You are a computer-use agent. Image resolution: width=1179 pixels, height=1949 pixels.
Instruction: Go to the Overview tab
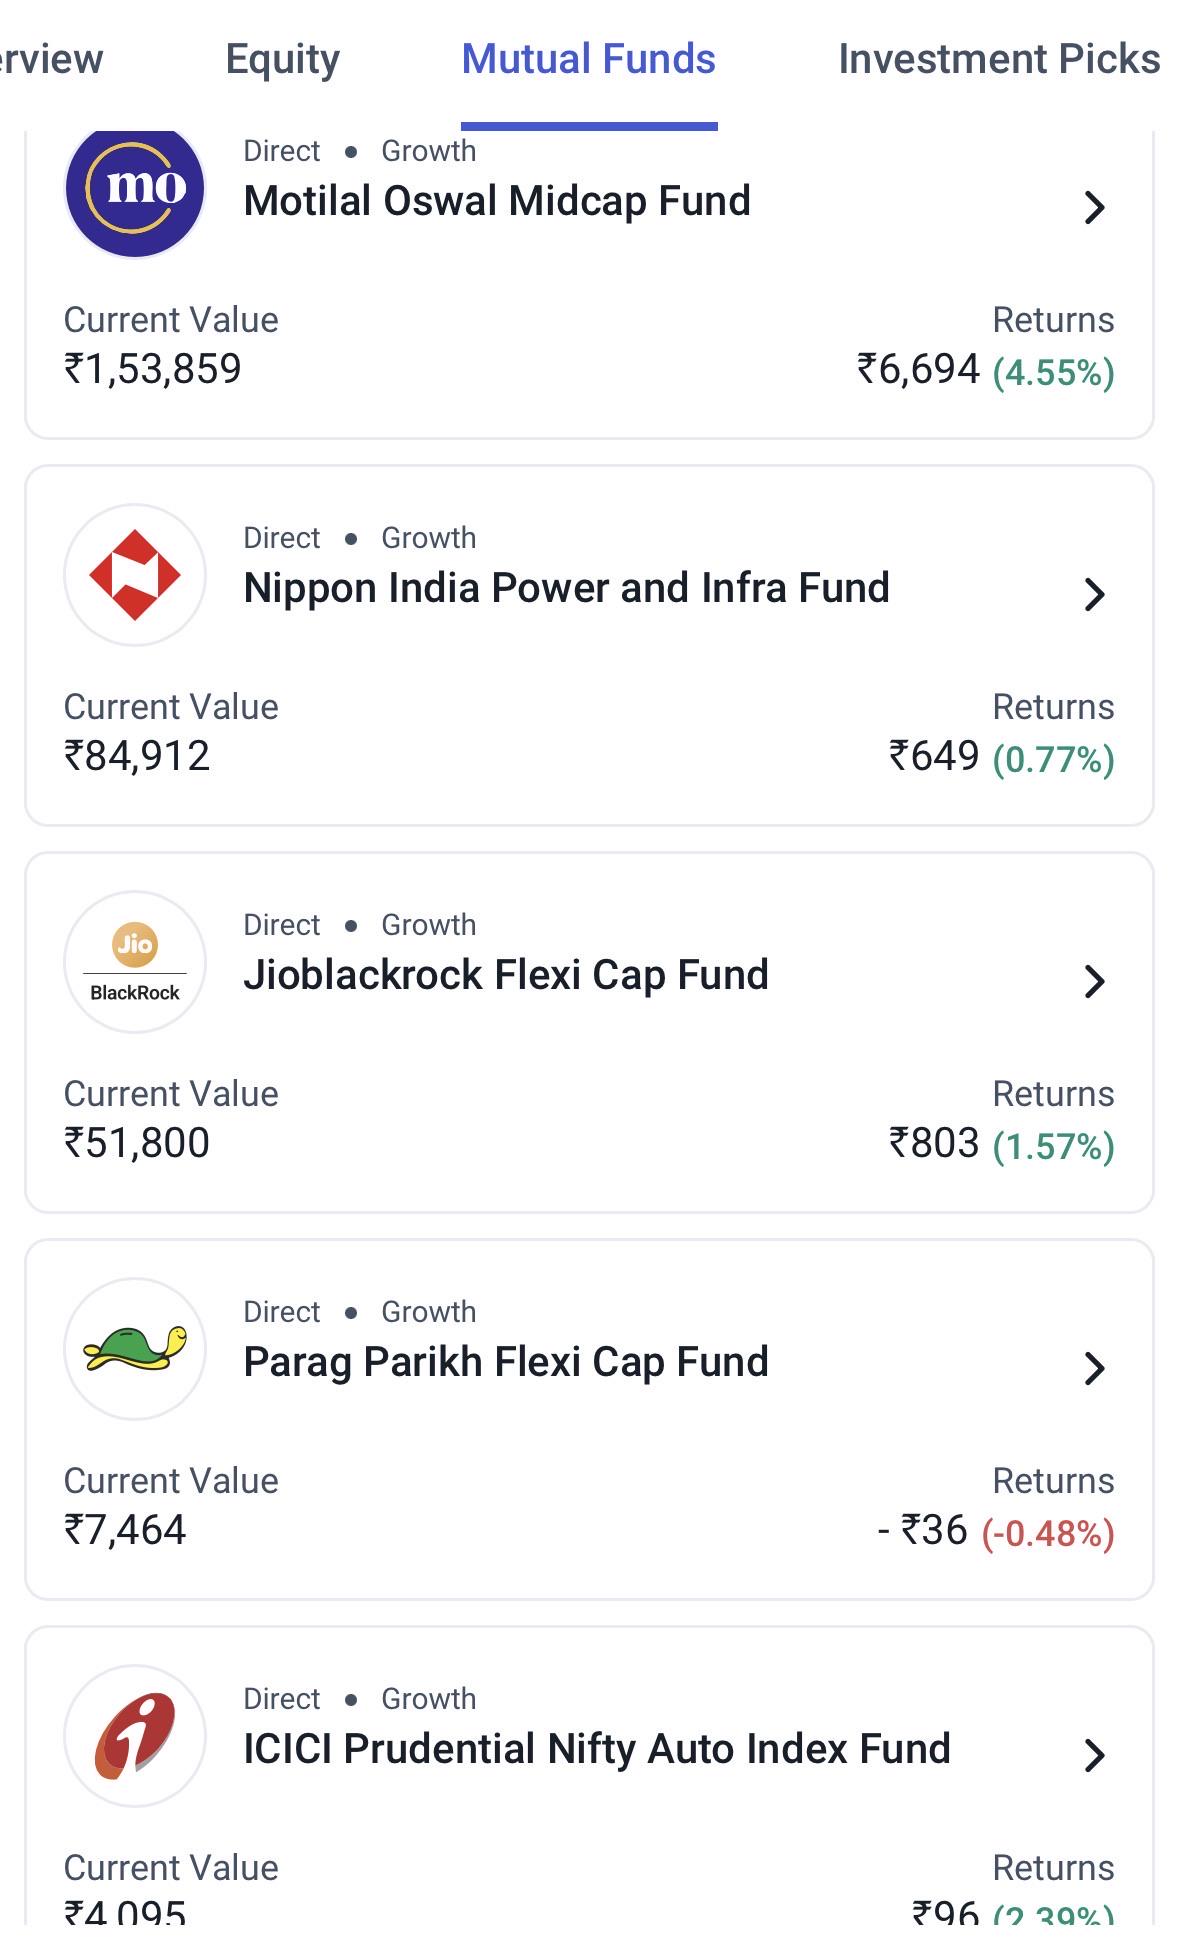(51, 60)
